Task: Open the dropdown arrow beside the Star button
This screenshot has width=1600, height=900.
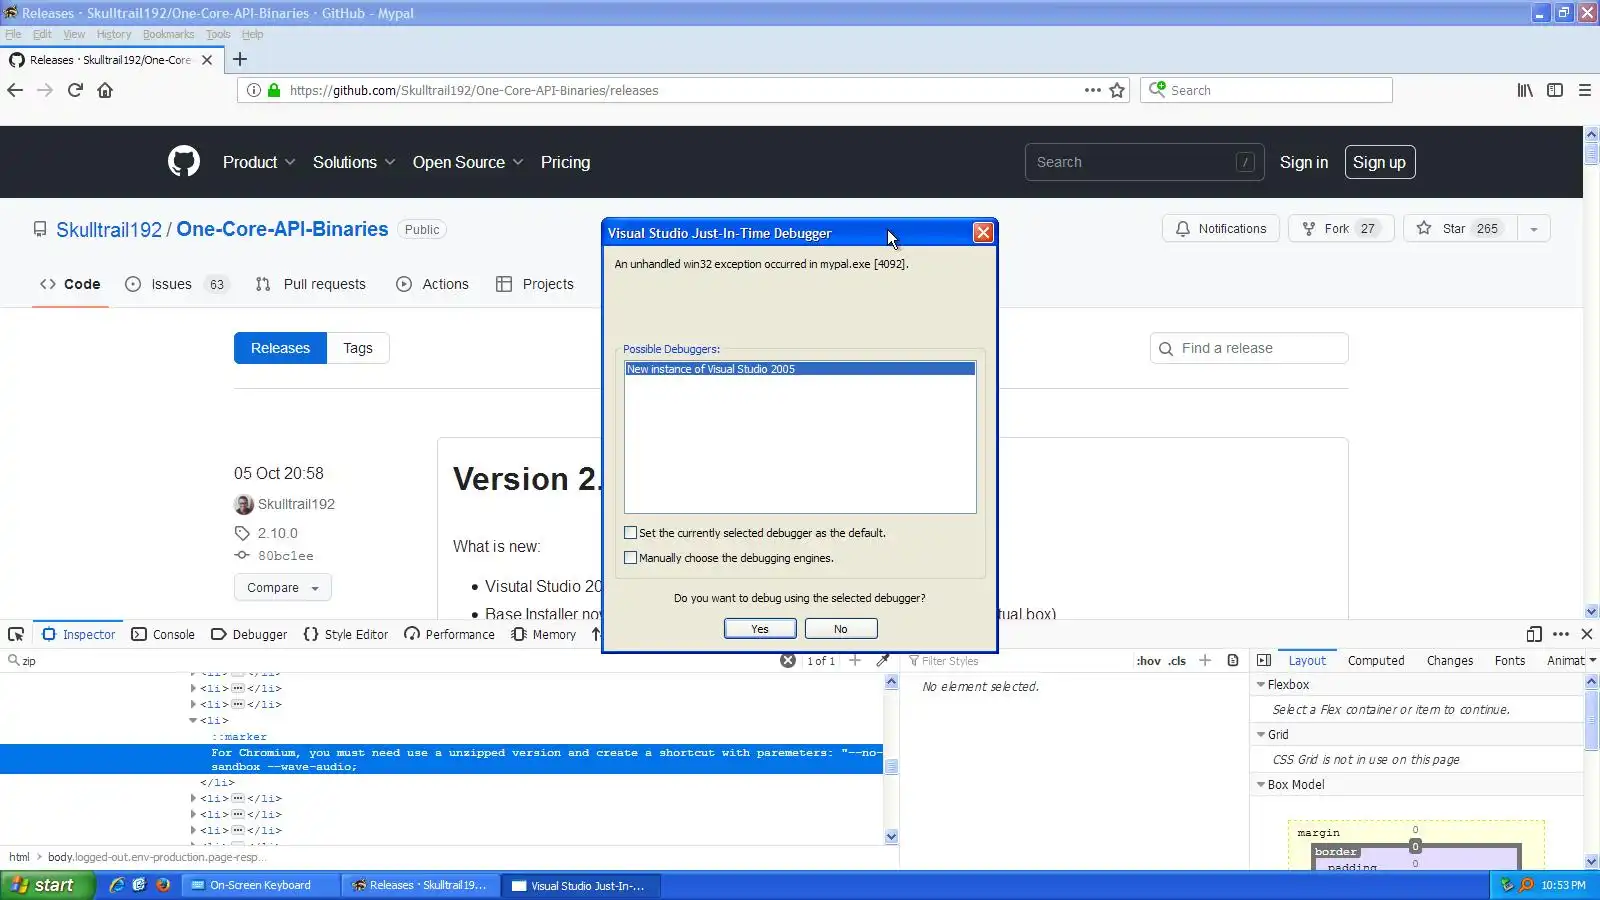Action: pyautogui.click(x=1534, y=229)
